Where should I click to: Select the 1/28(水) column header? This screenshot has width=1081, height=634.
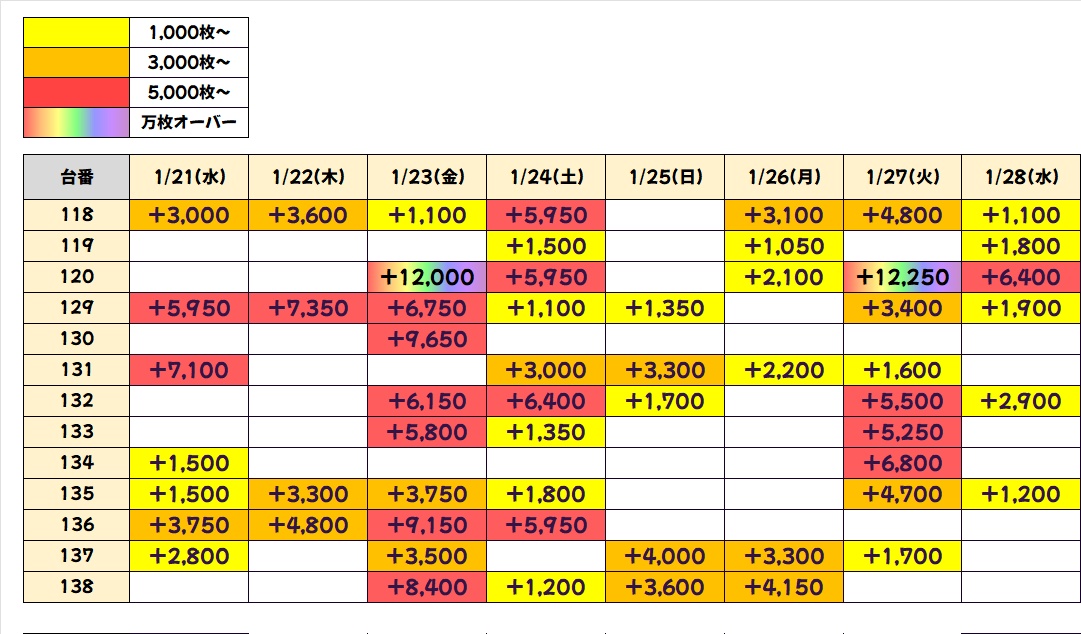tap(1021, 177)
